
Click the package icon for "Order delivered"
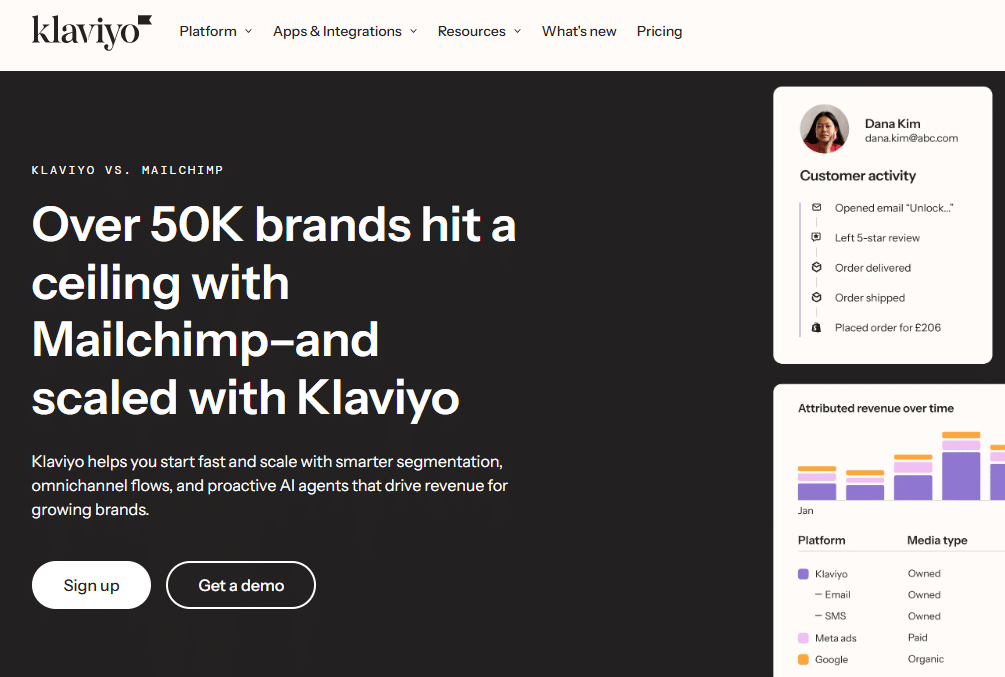pyautogui.click(x=816, y=267)
